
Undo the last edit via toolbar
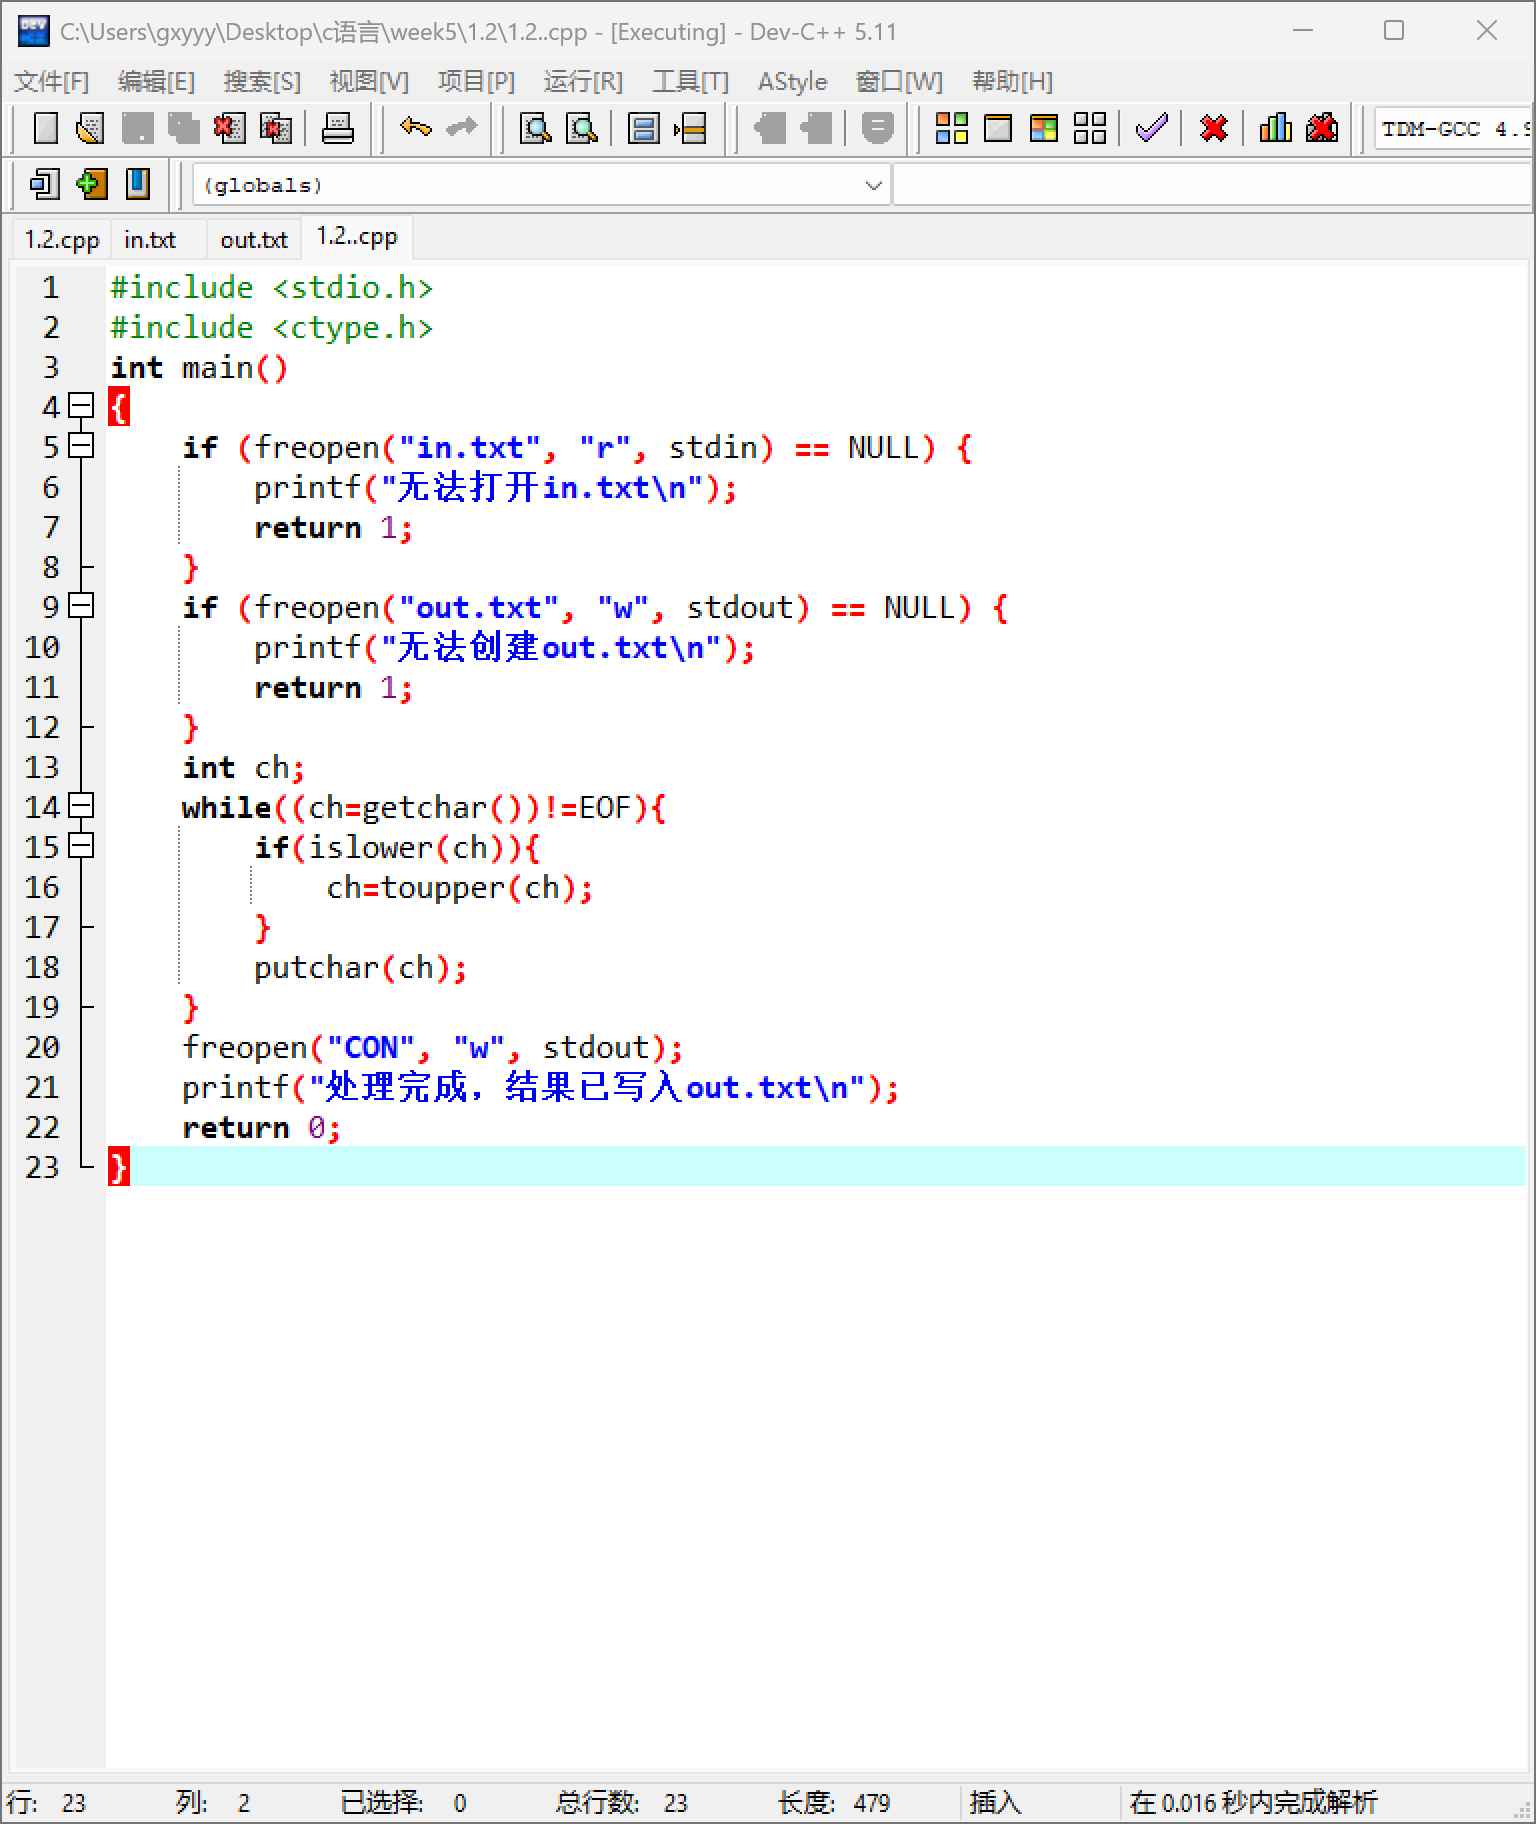[x=415, y=128]
